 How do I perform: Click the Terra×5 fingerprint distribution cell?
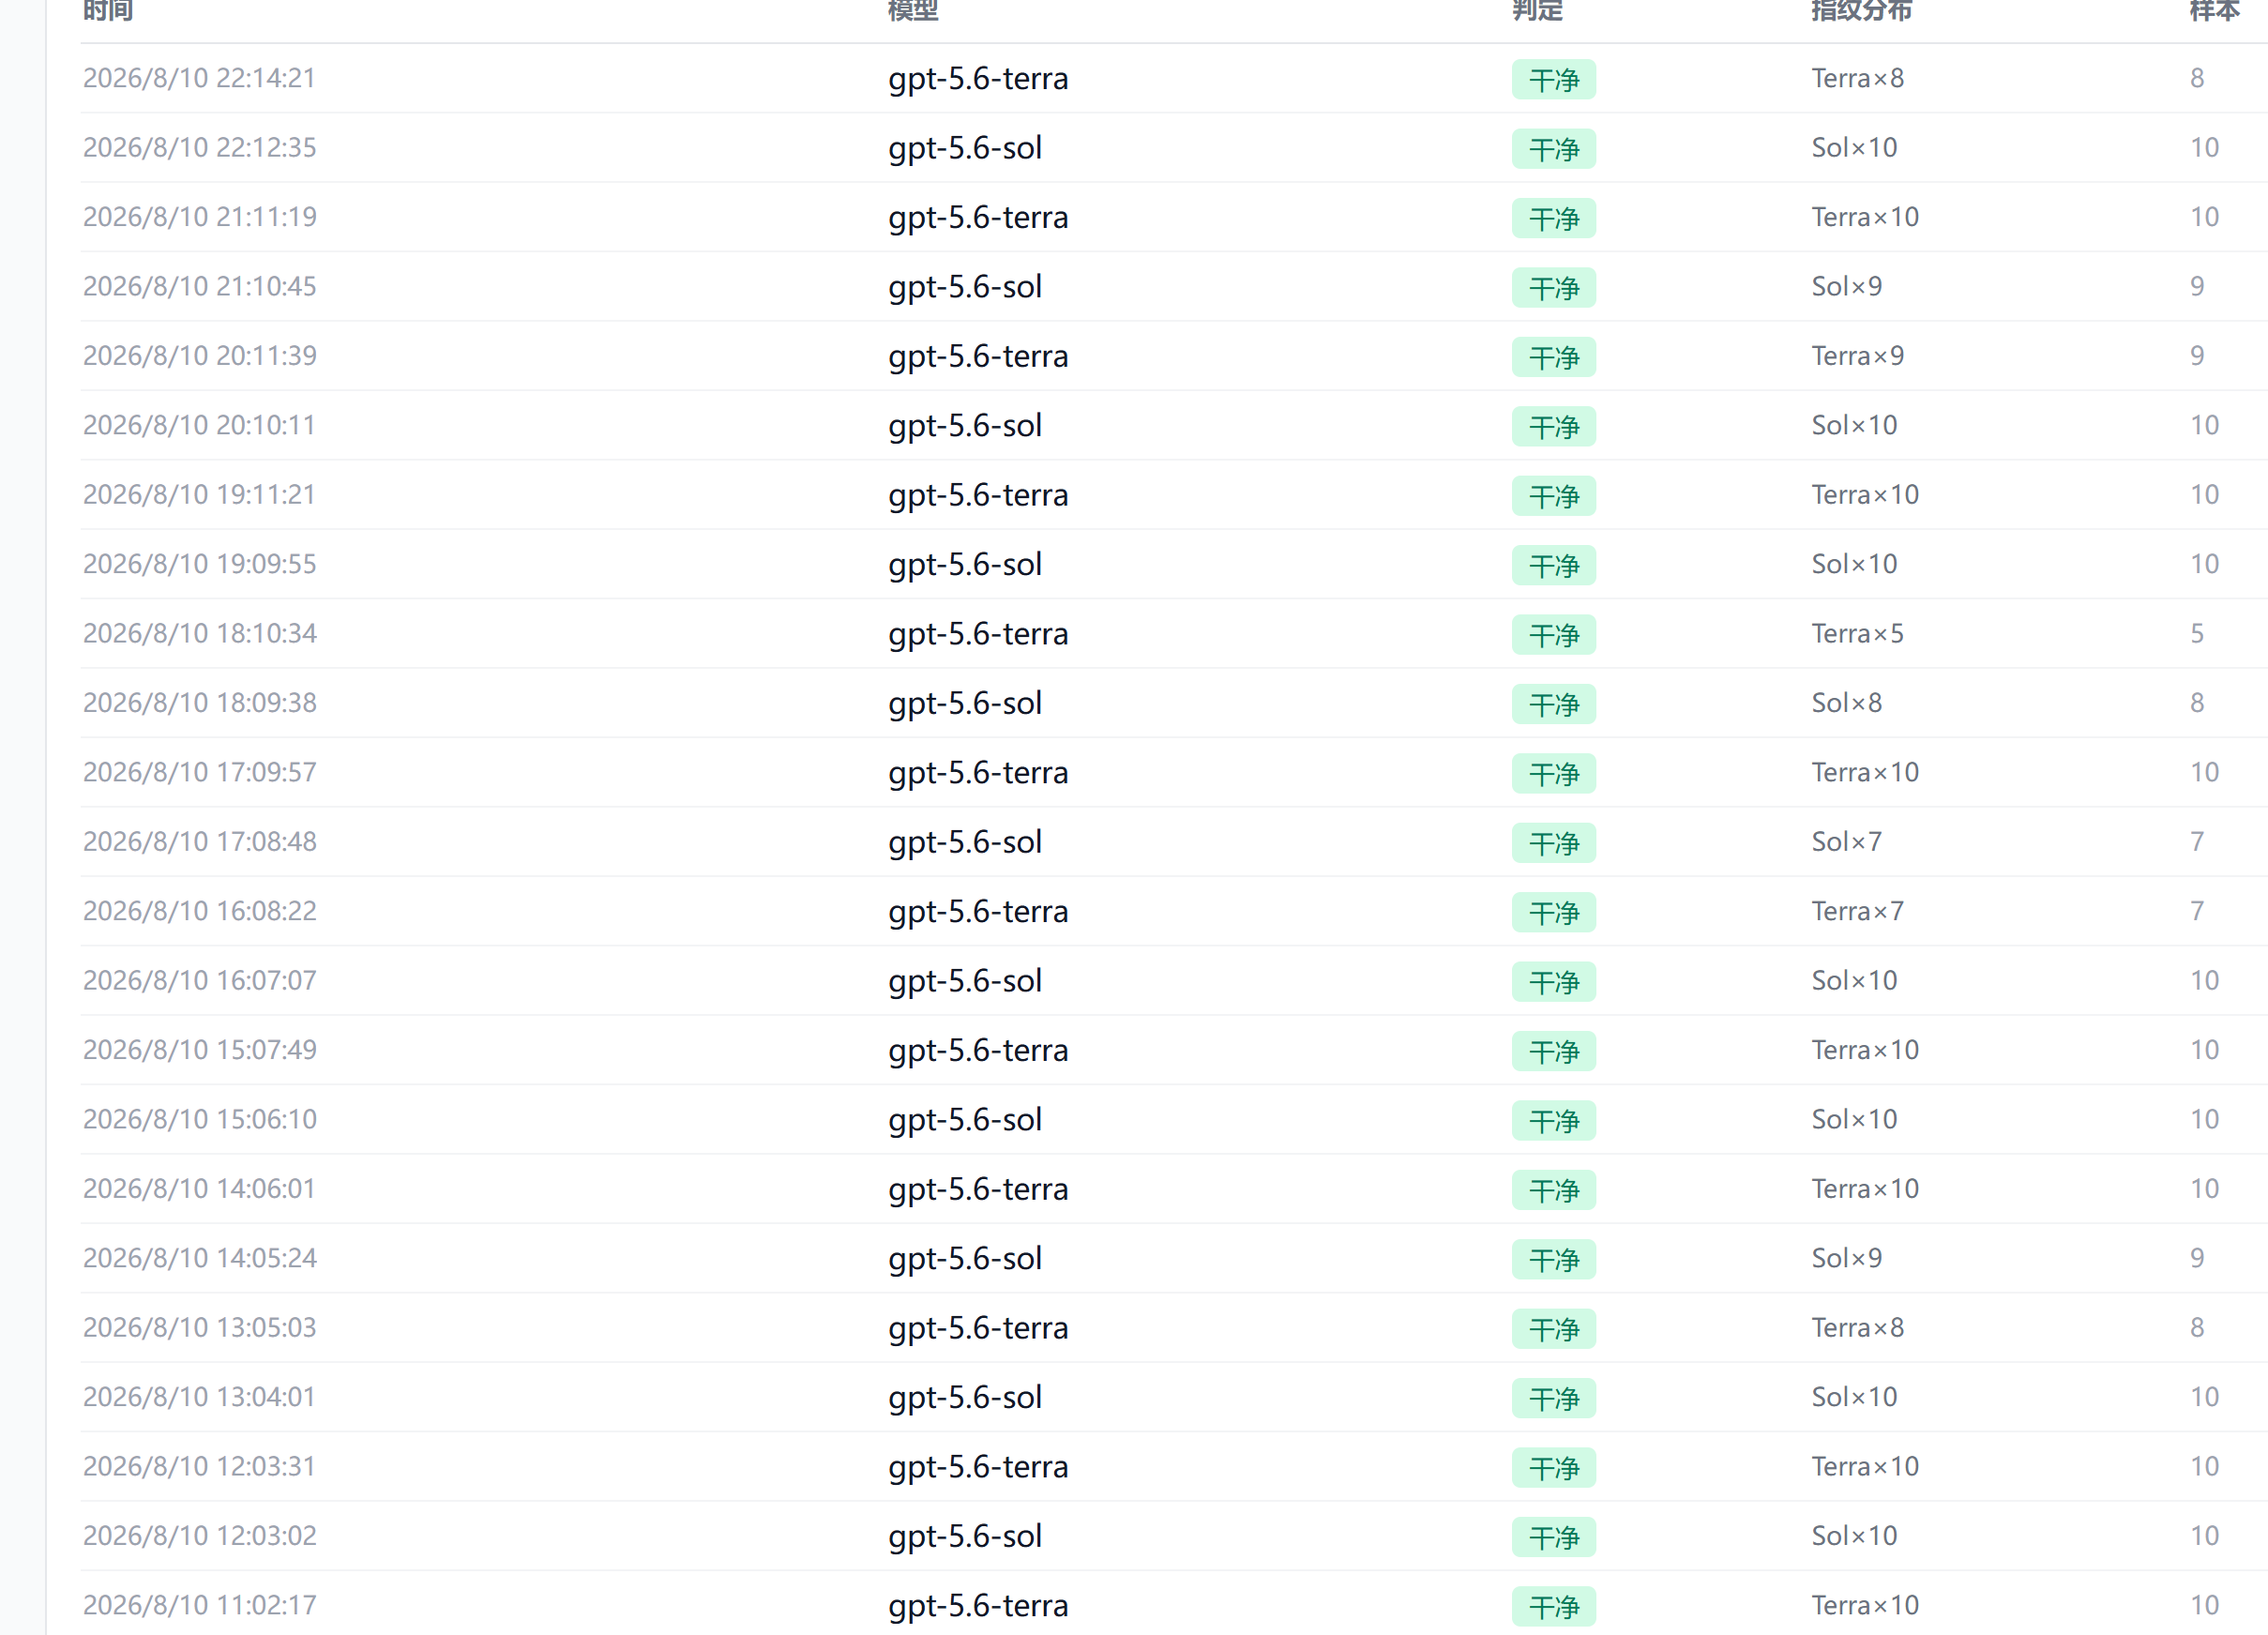(x=1857, y=633)
